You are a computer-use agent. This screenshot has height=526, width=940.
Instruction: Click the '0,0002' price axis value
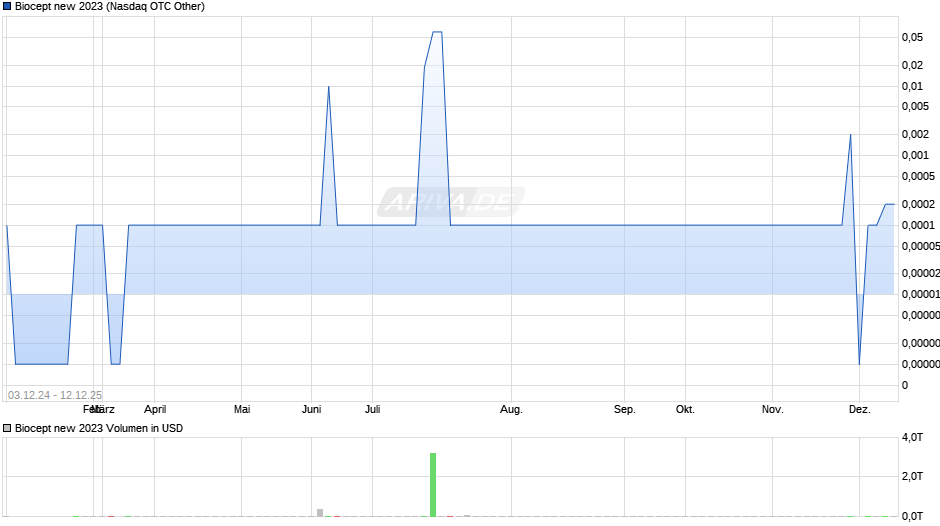tap(918, 205)
